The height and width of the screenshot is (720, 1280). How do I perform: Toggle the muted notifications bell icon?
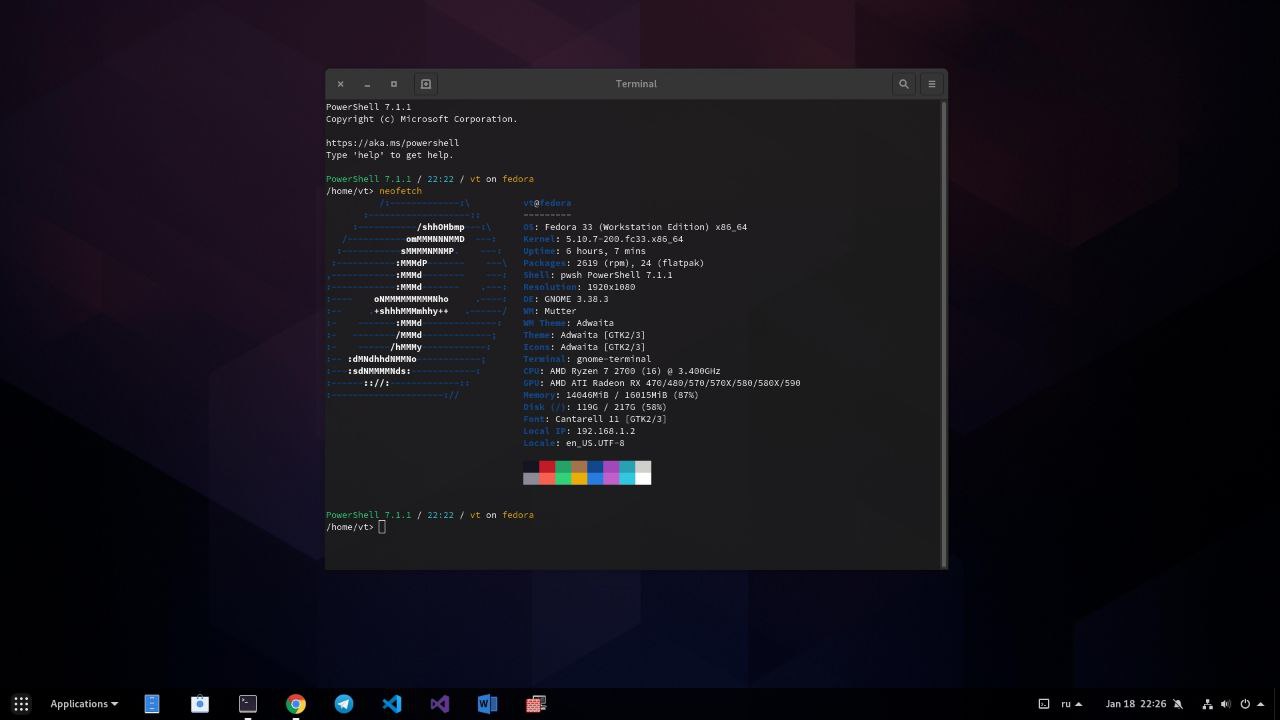coord(1178,704)
